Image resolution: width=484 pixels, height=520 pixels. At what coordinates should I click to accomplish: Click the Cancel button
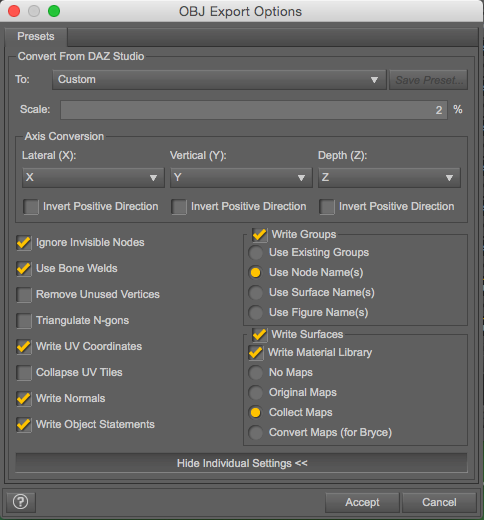[439, 502]
